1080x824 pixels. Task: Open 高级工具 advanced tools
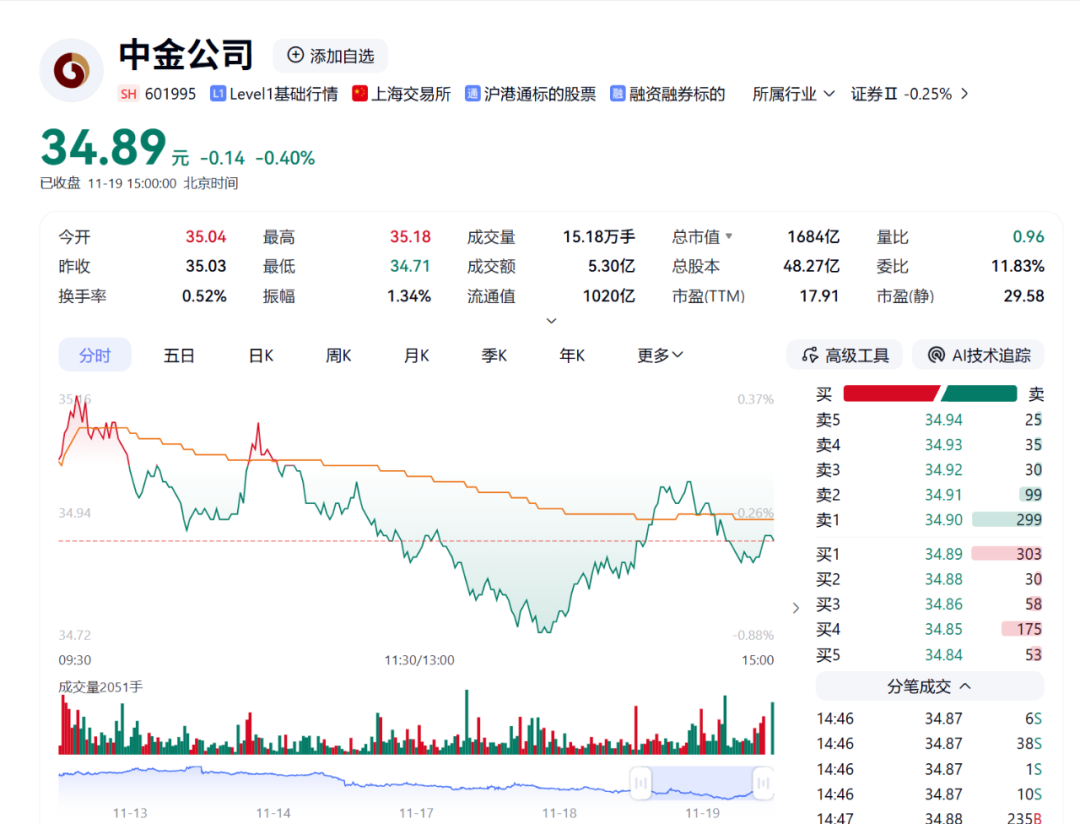tap(845, 355)
